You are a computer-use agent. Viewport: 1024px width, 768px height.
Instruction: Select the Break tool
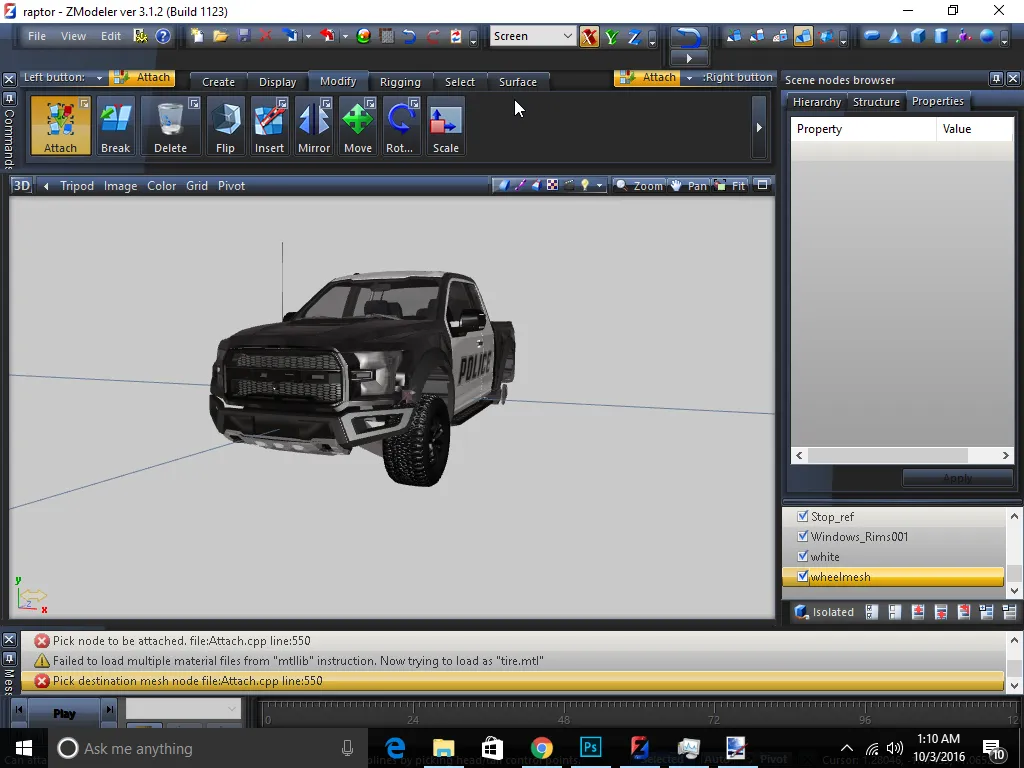tap(115, 126)
